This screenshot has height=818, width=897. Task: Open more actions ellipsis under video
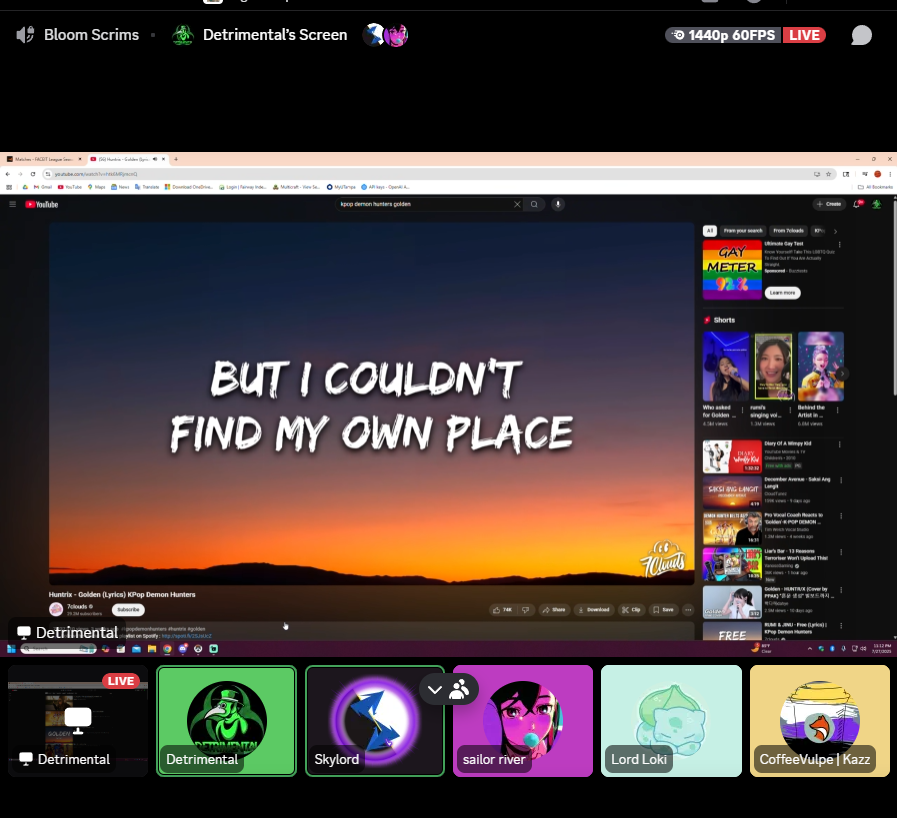click(688, 610)
